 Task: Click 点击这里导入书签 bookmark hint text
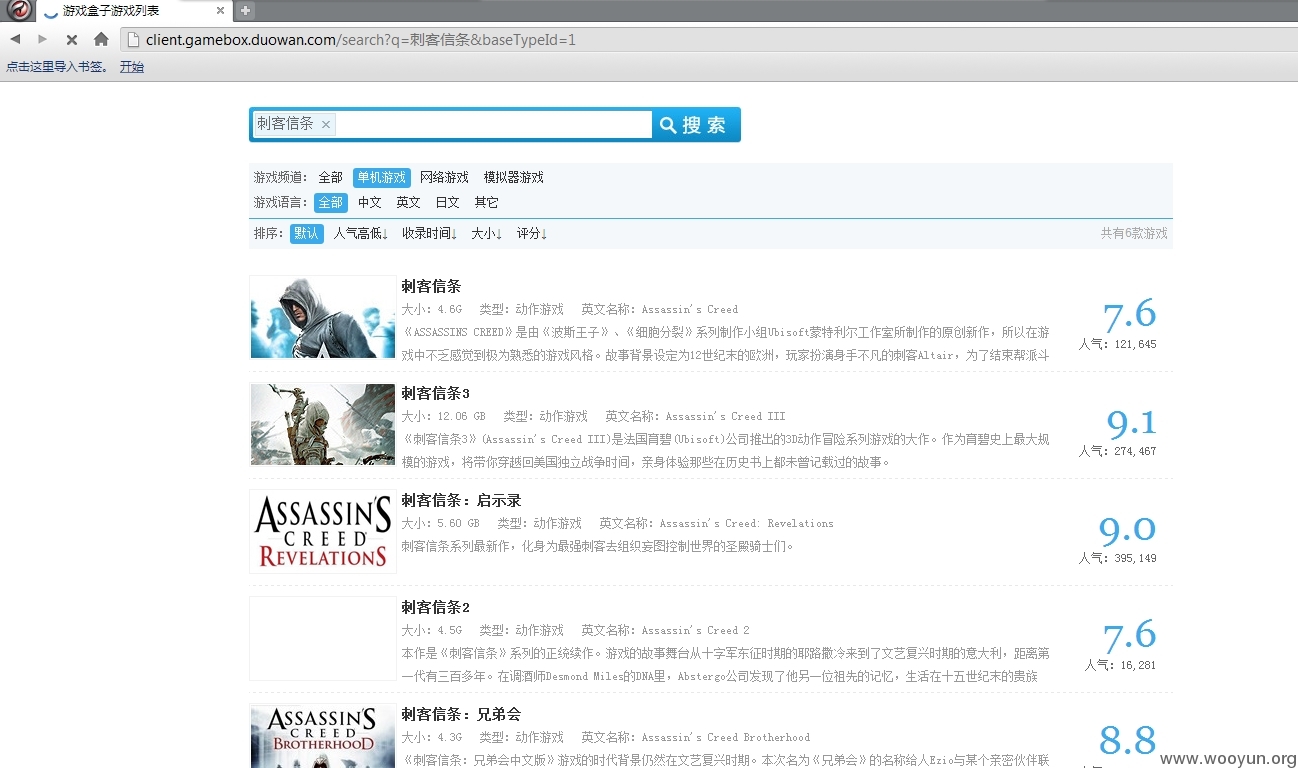tap(56, 67)
